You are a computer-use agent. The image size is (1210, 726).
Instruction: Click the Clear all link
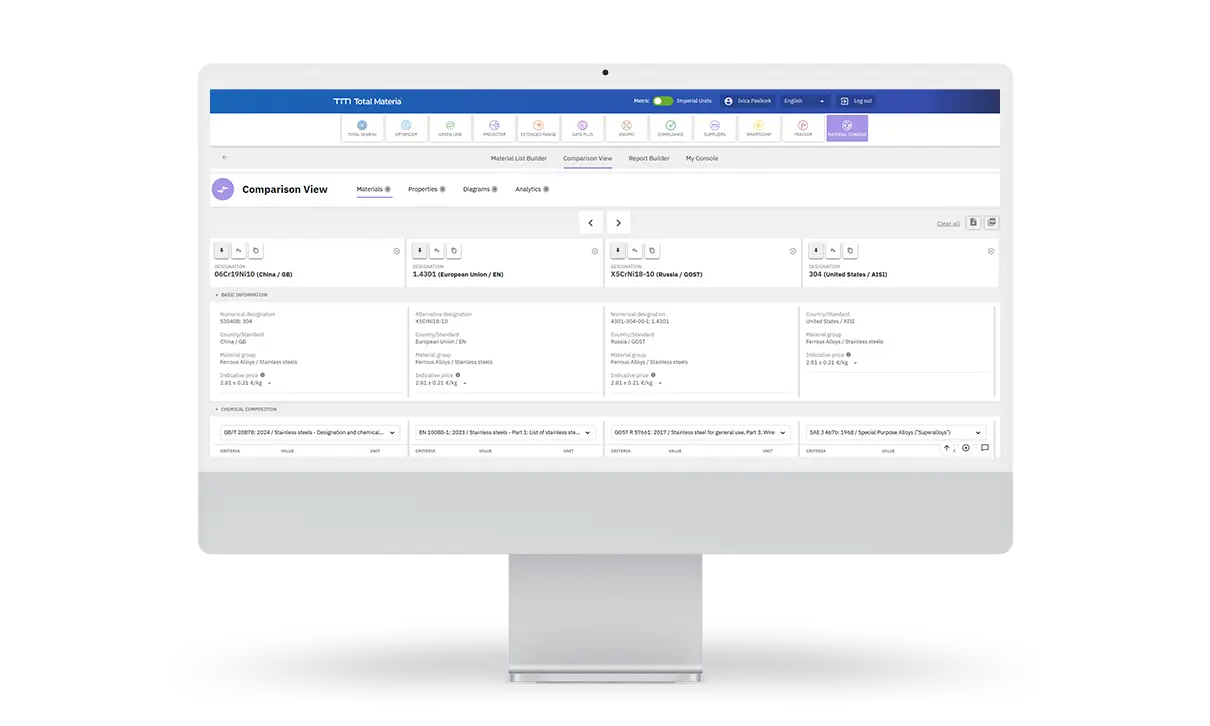pyautogui.click(x=947, y=223)
